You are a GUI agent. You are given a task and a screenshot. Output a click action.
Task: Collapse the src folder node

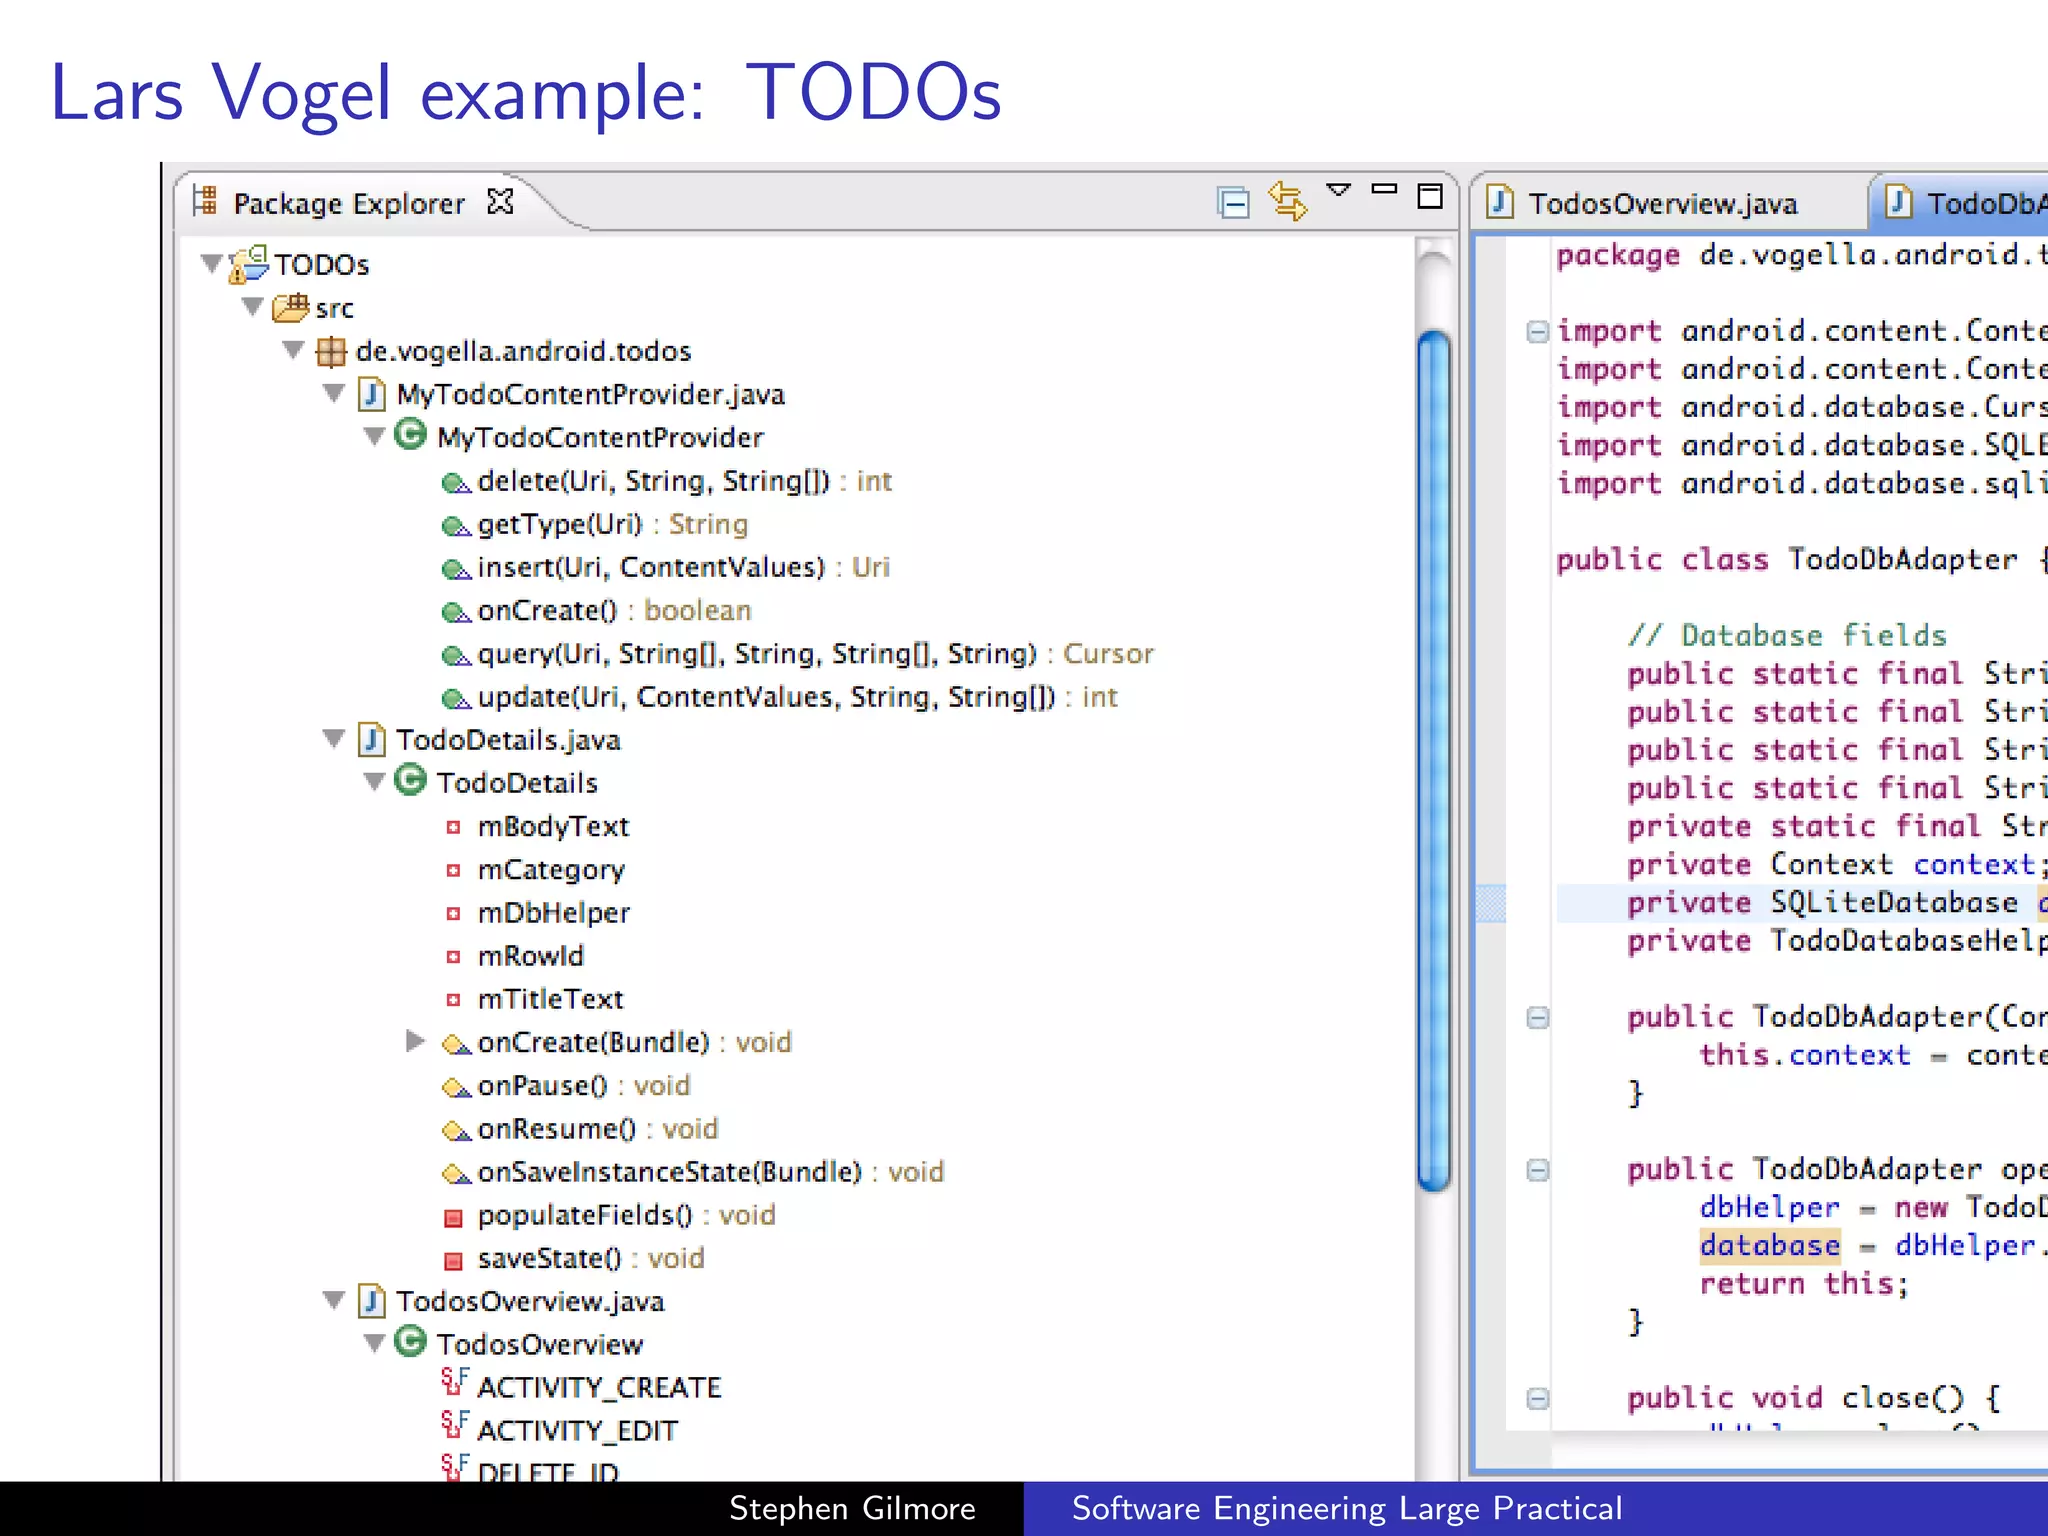pyautogui.click(x=253, y=307)
